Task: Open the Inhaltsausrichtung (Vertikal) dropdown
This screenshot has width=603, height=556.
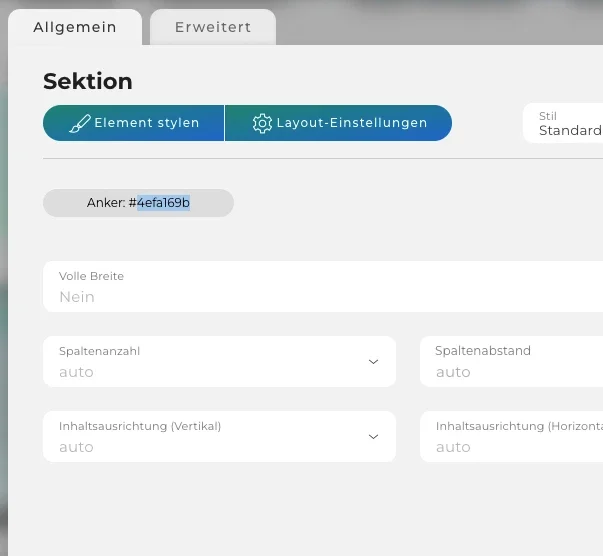Action: pos(219,436)
